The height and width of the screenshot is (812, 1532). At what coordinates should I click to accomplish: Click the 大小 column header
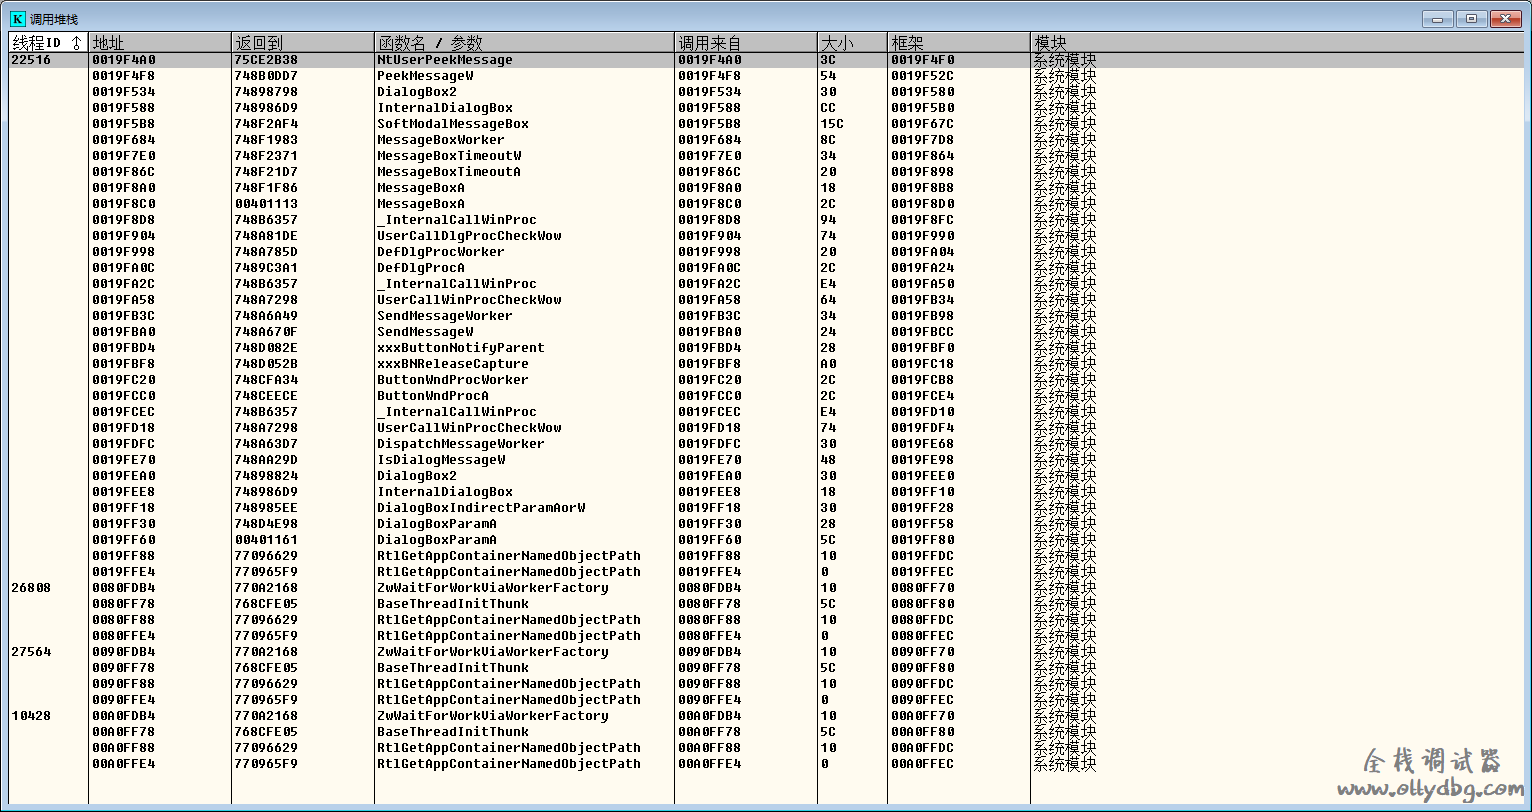click(x=852, y=43)
